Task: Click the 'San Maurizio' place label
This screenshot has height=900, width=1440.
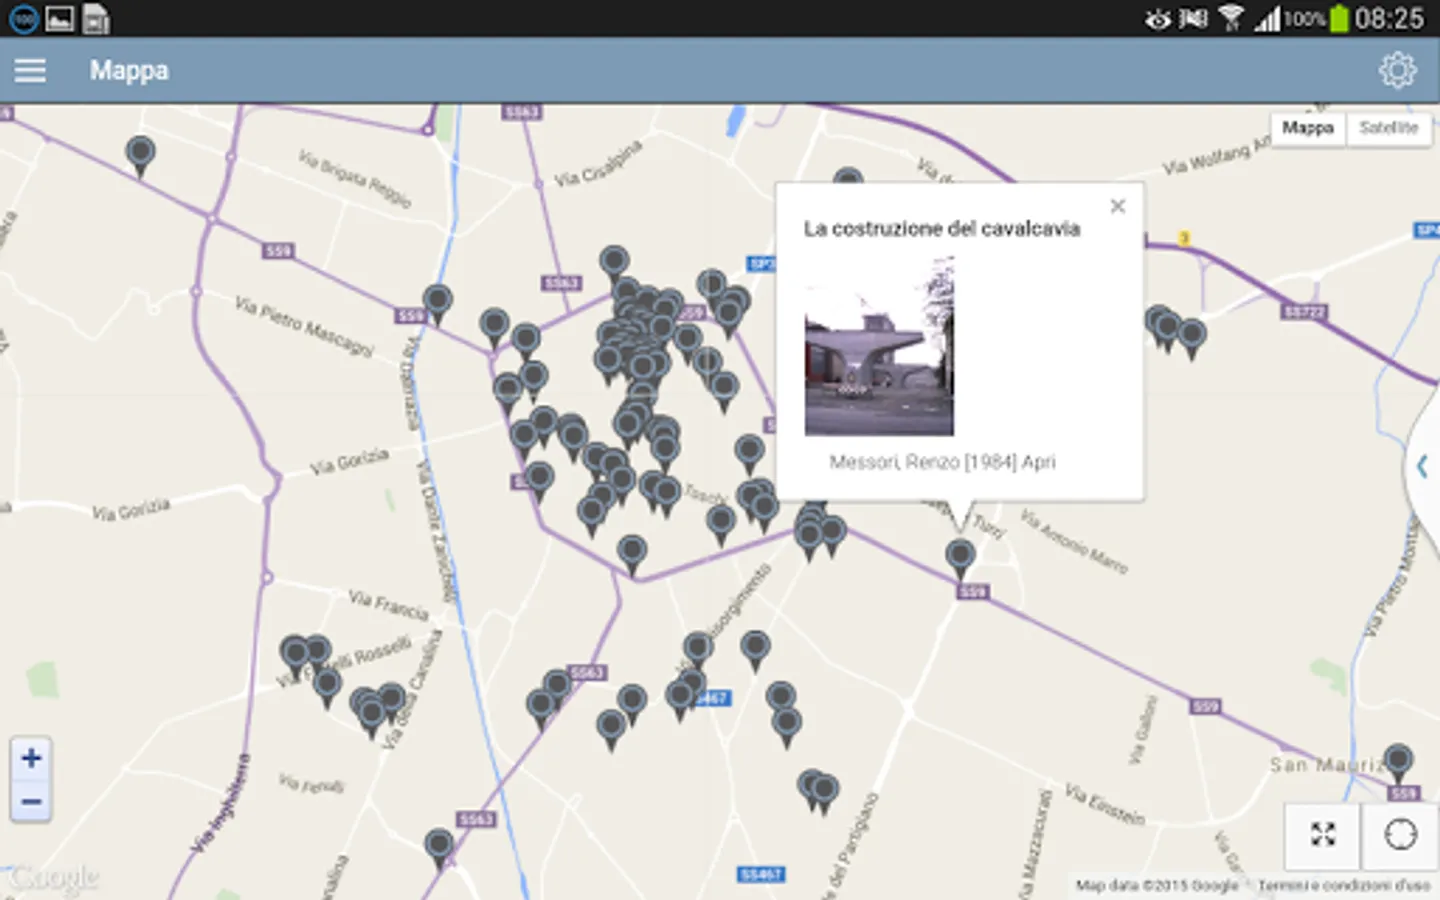Action: tap(1326, 765)
